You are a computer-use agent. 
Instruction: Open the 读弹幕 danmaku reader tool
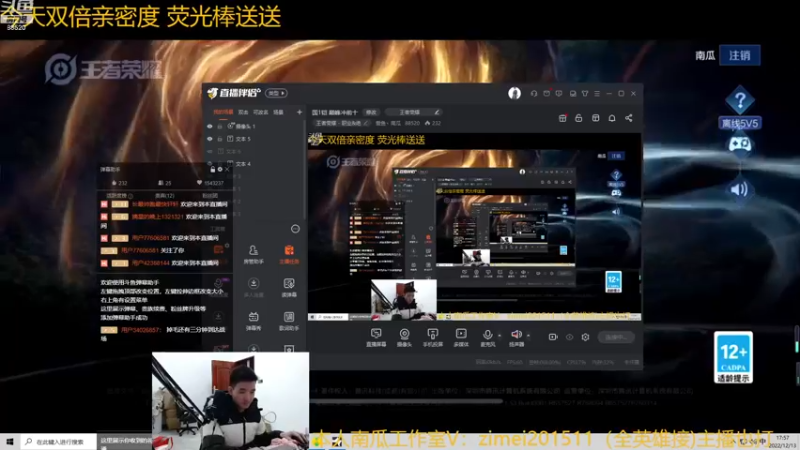pos(289,288)
